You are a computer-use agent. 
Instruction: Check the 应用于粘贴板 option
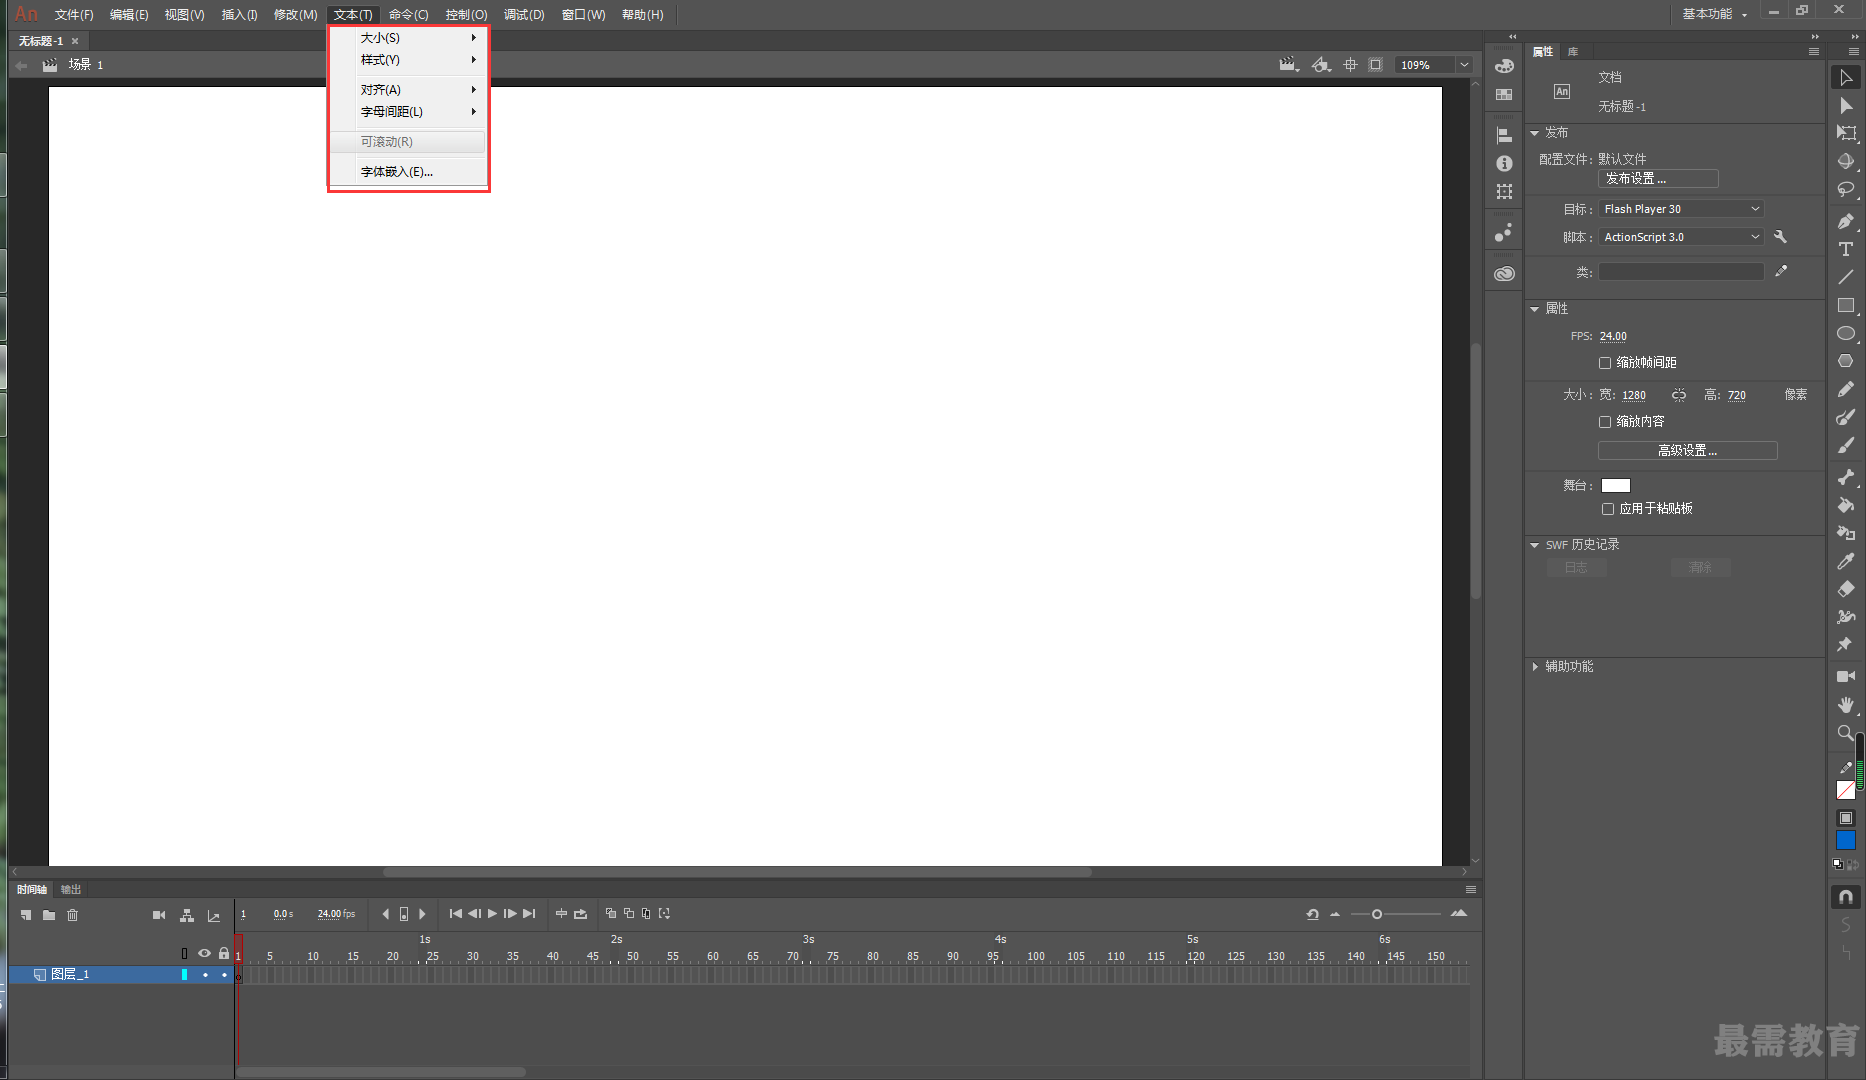point(1608,509)
